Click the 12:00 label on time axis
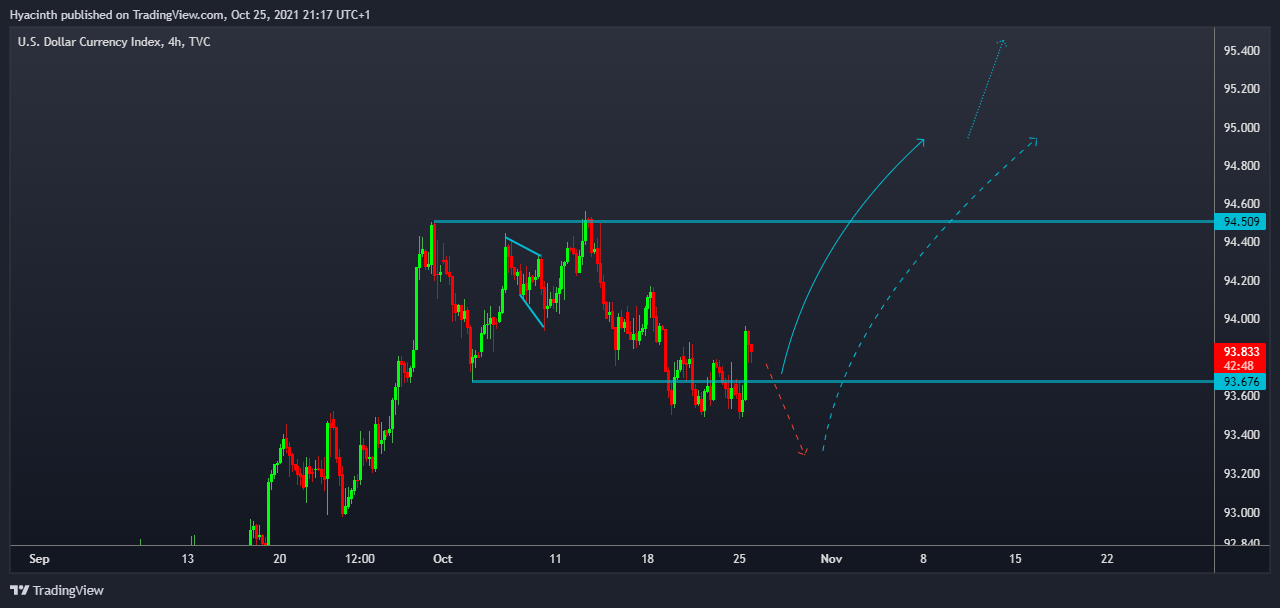 coord(359,559)
